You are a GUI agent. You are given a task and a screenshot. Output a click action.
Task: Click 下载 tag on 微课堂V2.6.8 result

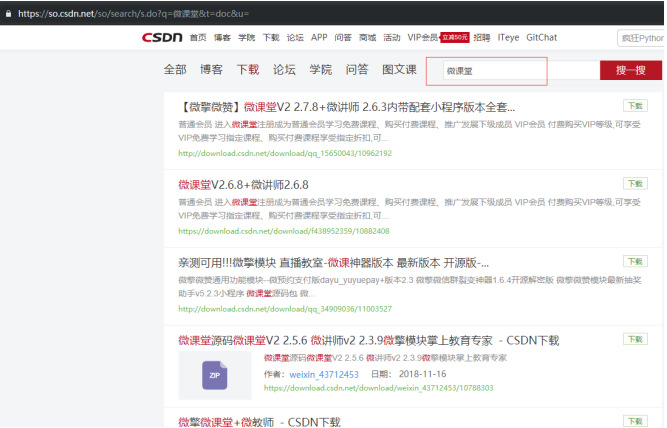click(x=635, y=183)
